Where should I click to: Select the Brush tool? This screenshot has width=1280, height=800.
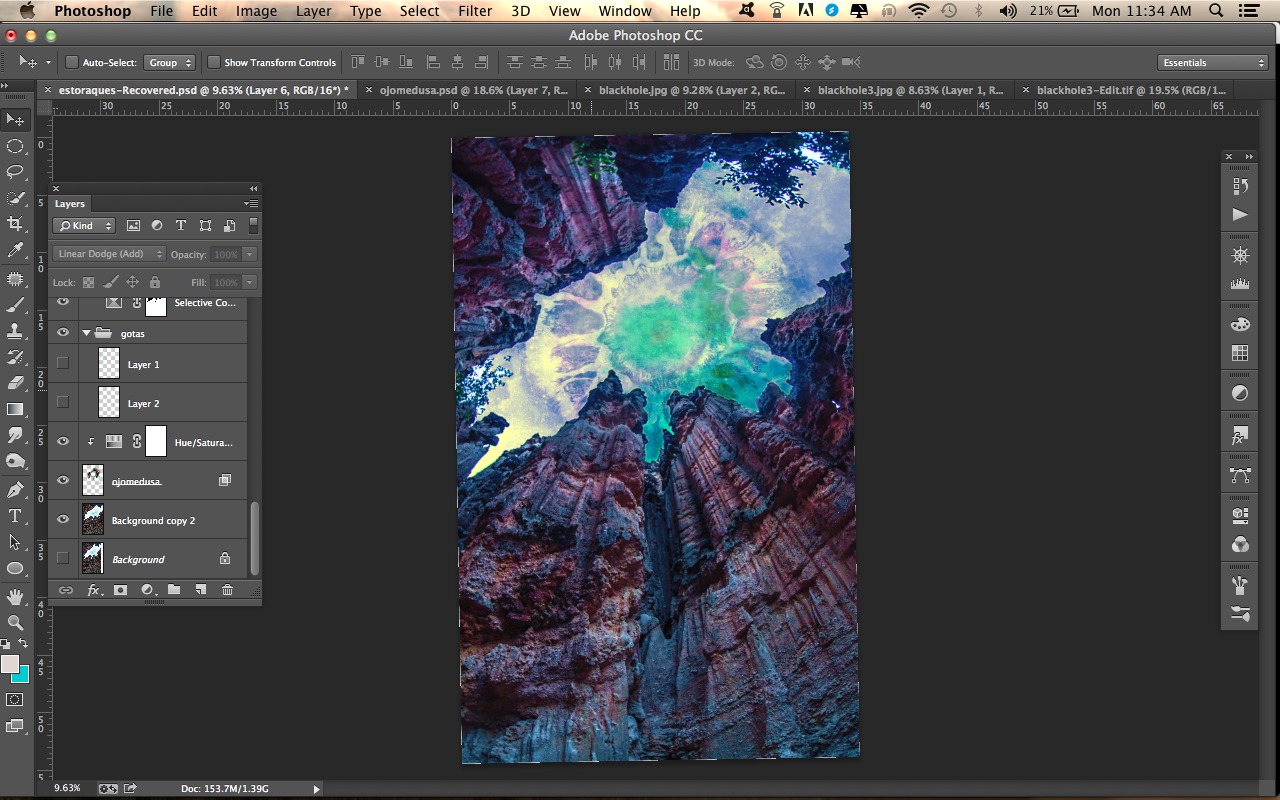pos(16,305)
